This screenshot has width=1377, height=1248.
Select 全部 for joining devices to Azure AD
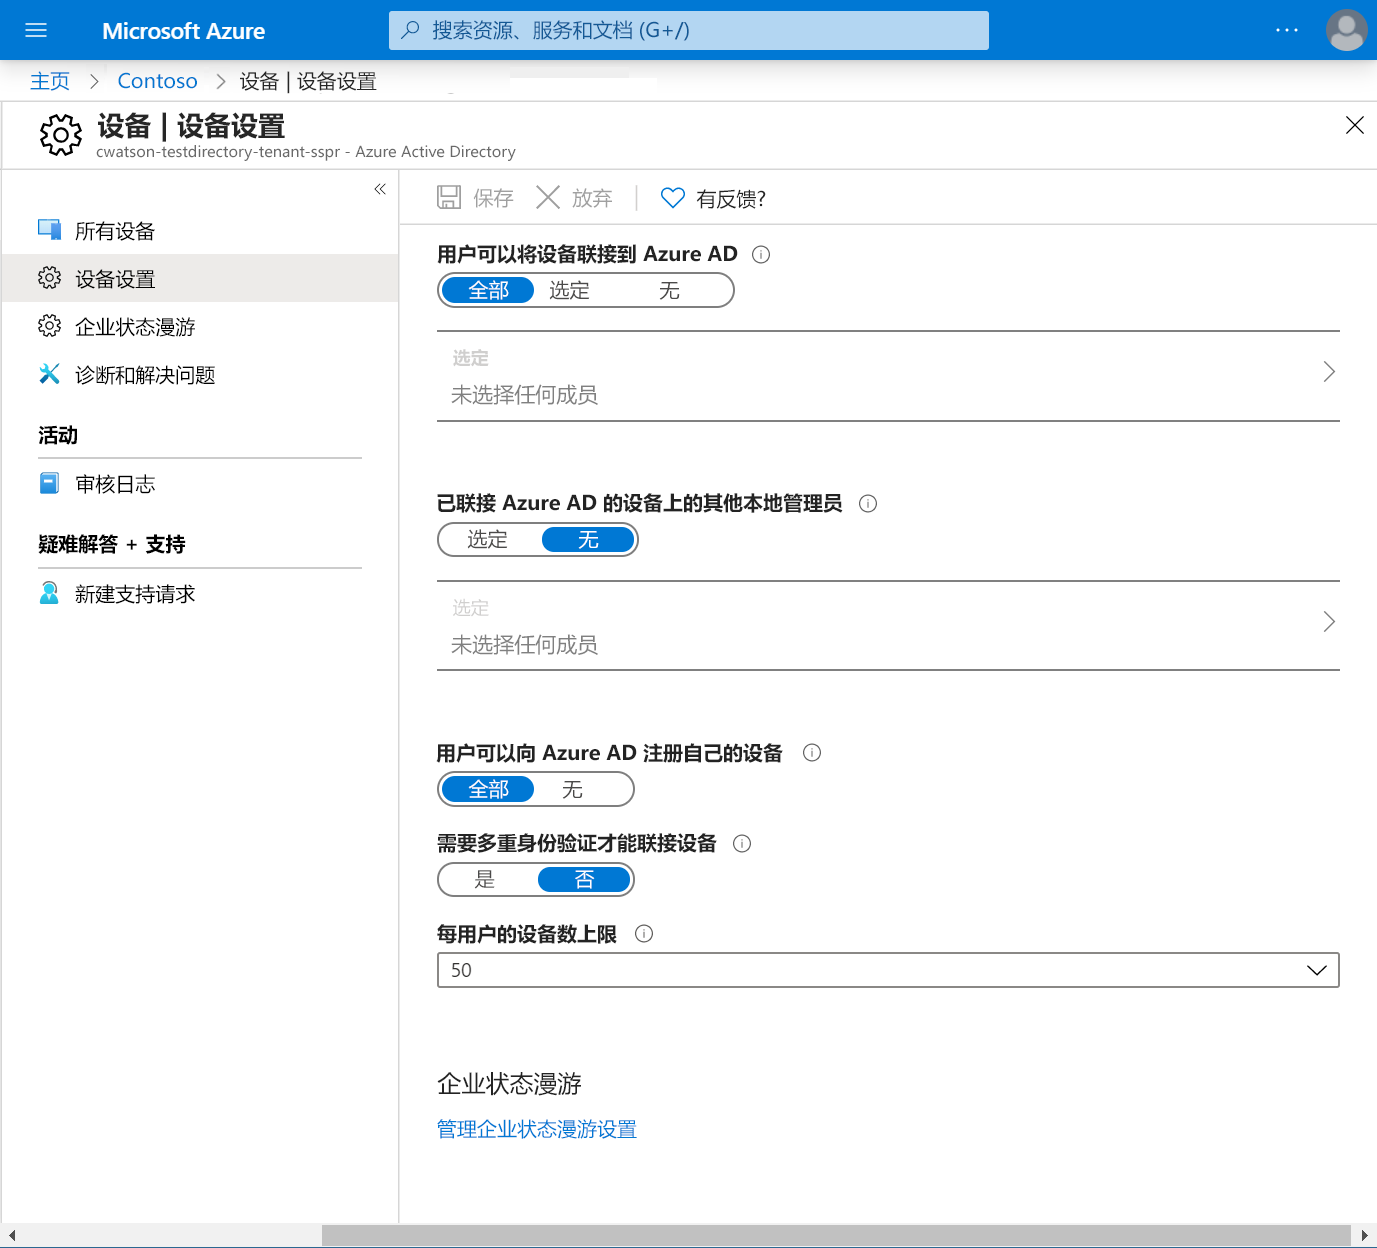(x=488, y=290)
